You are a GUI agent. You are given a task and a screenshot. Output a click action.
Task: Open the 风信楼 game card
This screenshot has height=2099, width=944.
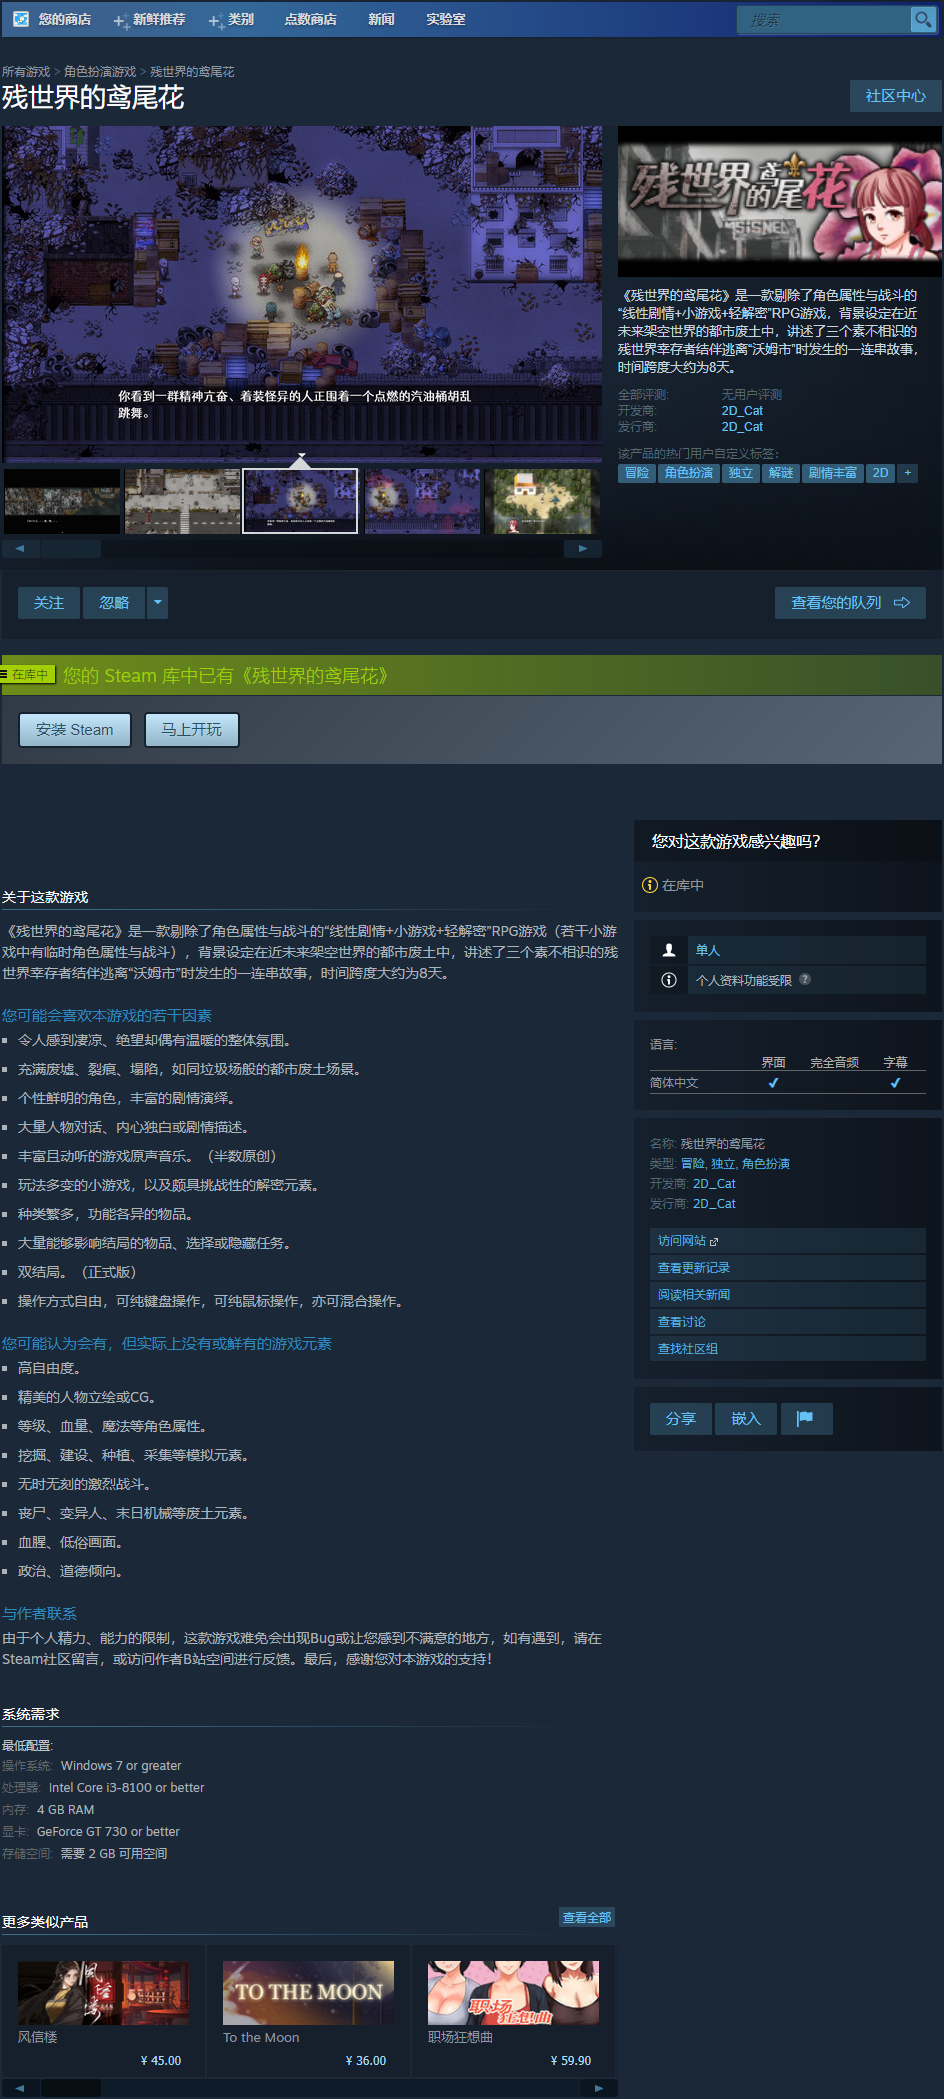pos(104,2013)
